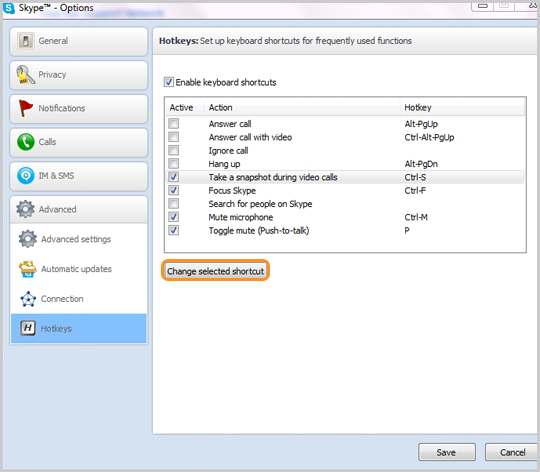Uncheck Take a snapshot during video calls
Image resolution: width=540 pixels, height=472 pixels.
[x=174, y=177]
